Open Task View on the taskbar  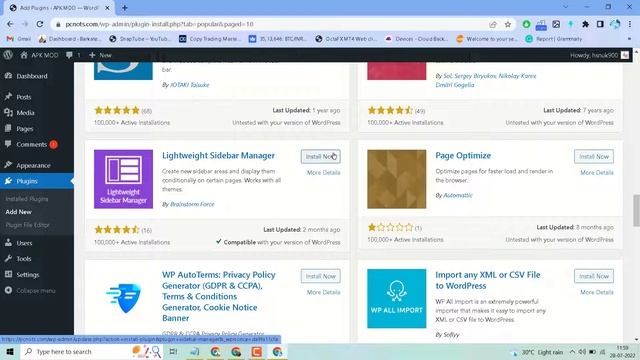[173, 351]
